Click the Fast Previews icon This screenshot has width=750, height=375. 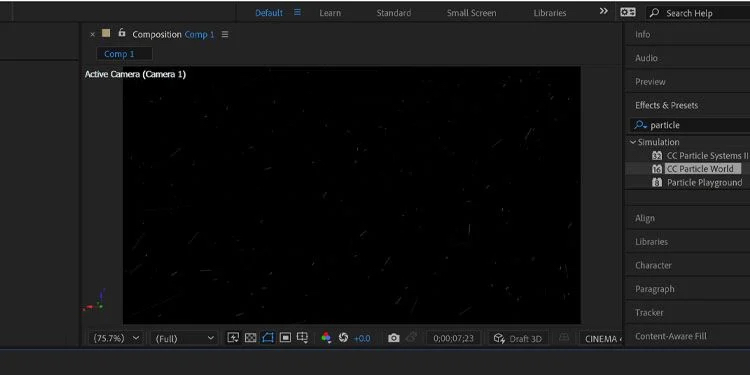(x=233, y=338)
